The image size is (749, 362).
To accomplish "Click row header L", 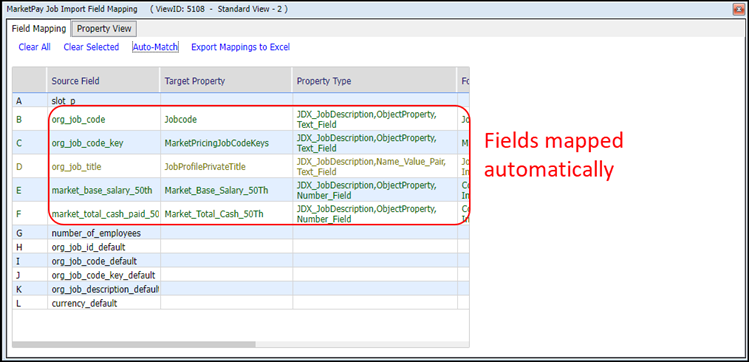I will coord(30,303).
